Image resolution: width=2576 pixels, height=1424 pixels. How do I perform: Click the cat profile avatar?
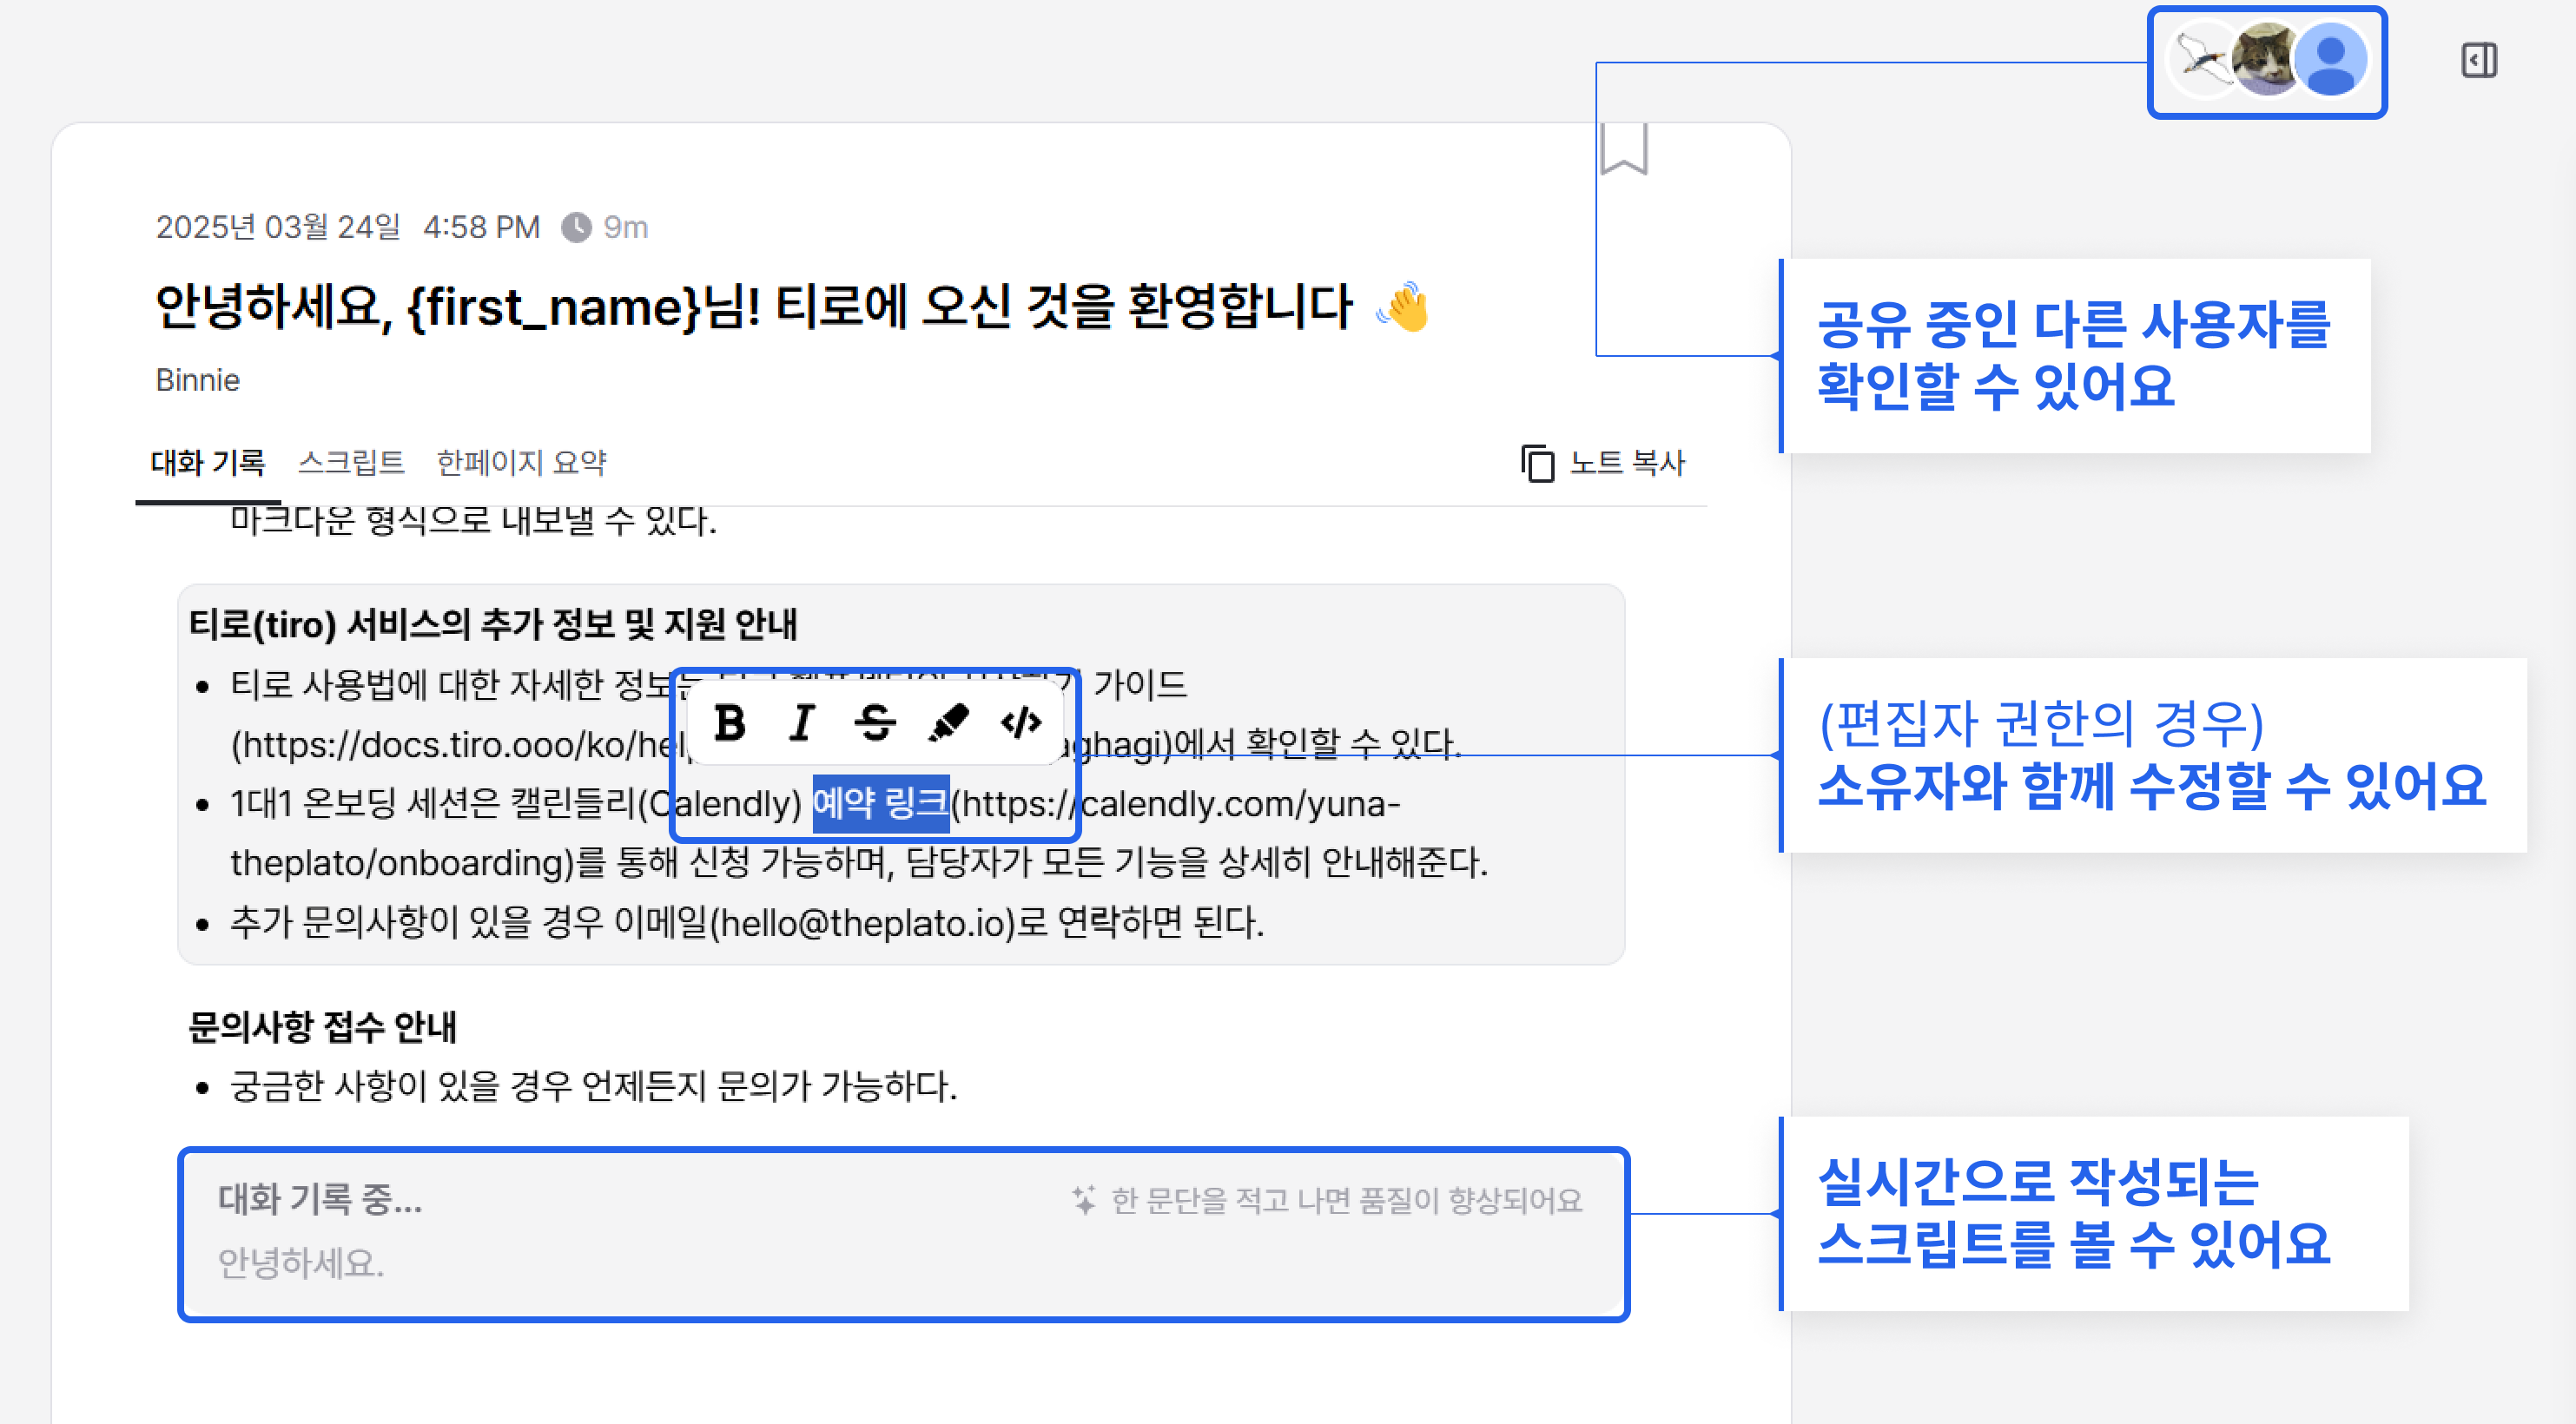click(2265, 60)
